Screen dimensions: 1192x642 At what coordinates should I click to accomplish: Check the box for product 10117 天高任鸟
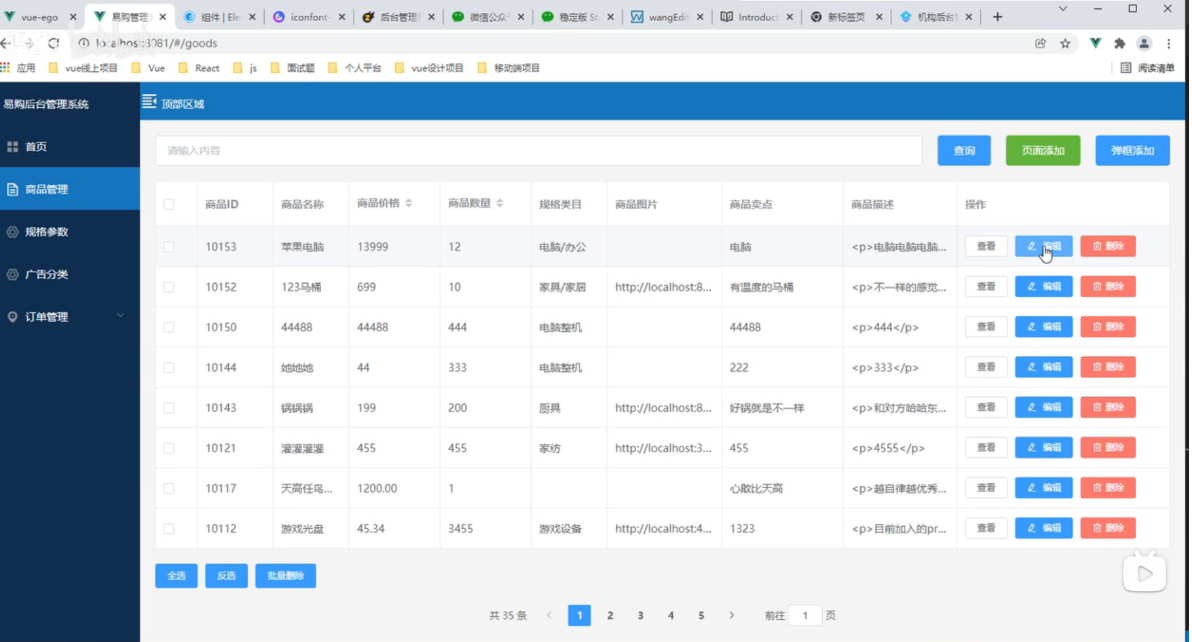click(169, 489)
